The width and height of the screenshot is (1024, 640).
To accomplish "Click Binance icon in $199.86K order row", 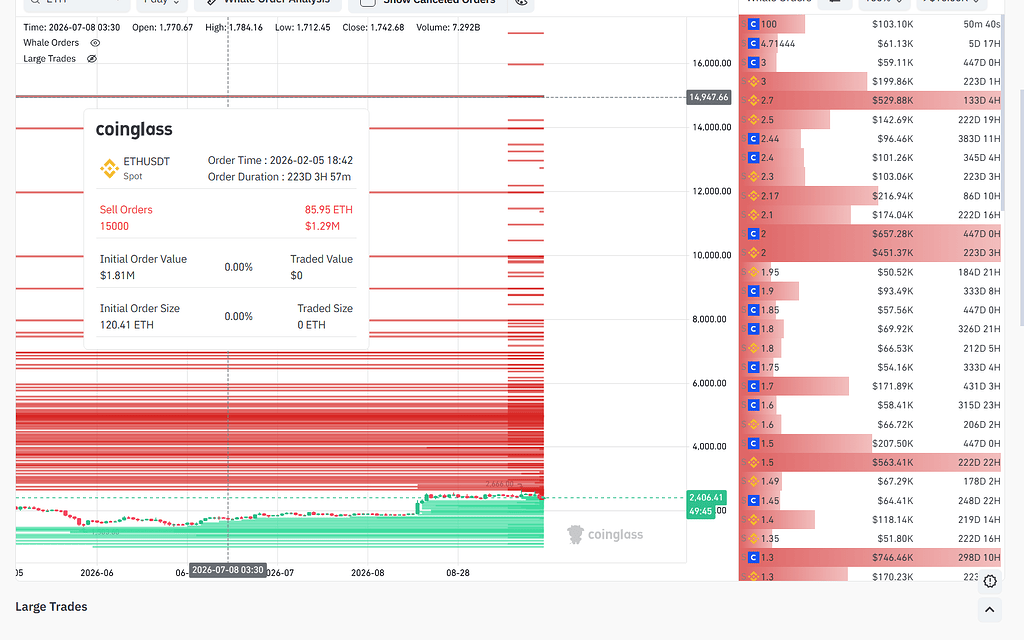I will tap(753, 82).
